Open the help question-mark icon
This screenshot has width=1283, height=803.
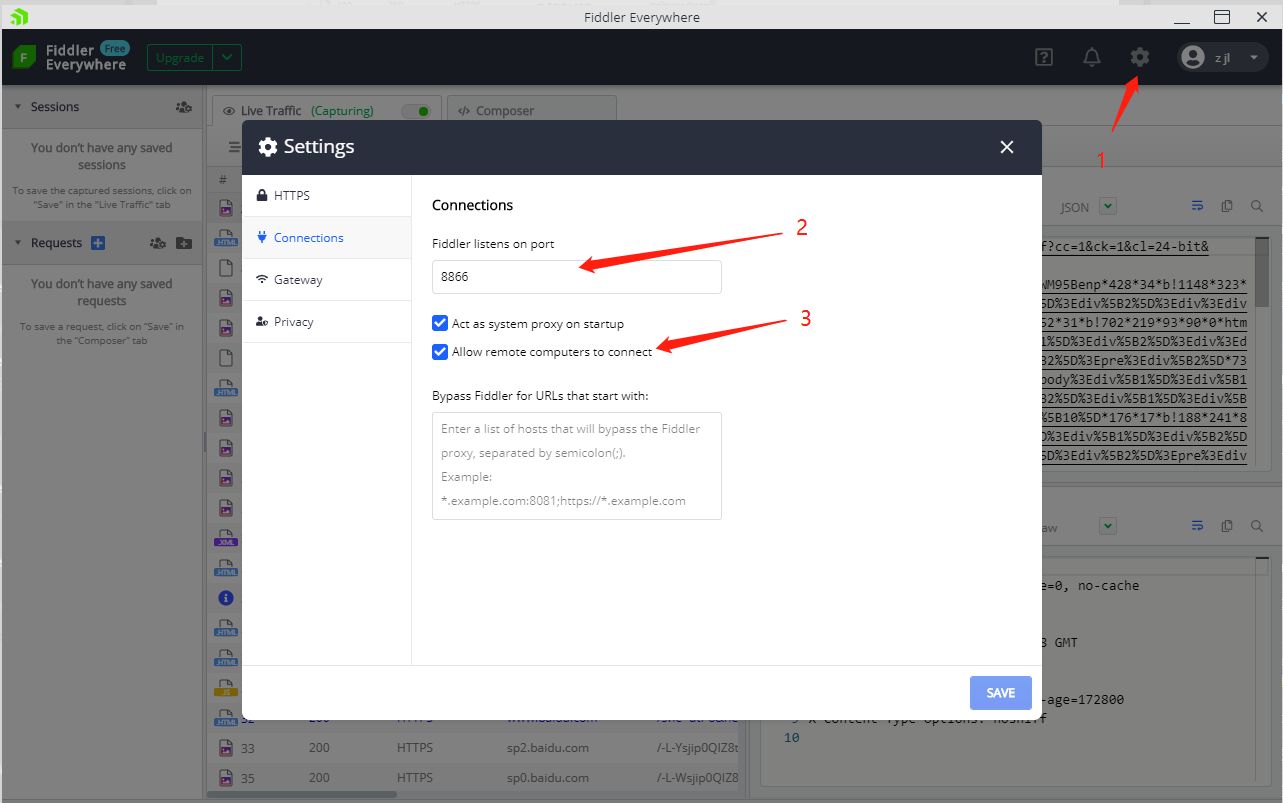[1044, 57]
